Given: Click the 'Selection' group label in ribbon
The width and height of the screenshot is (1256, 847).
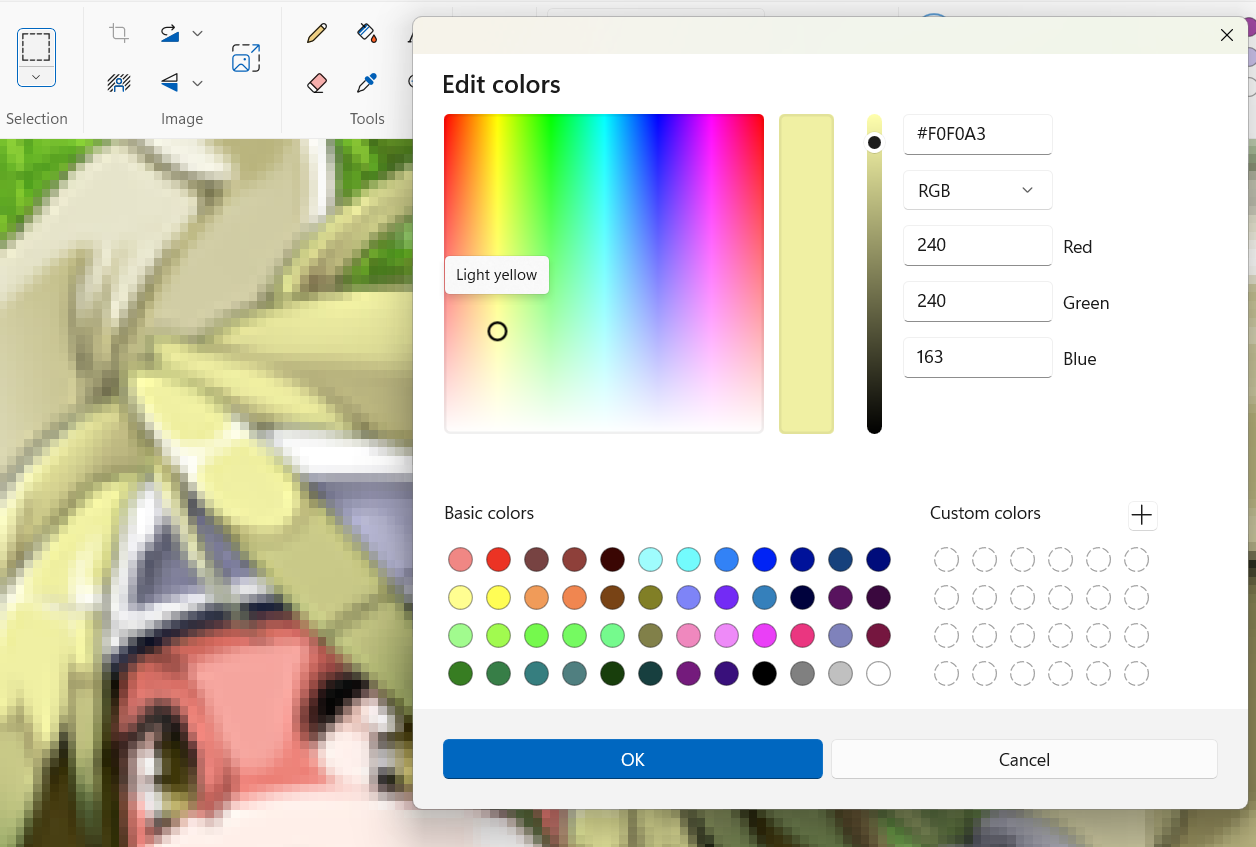Looking at the screenshot, I should (37, 119).
